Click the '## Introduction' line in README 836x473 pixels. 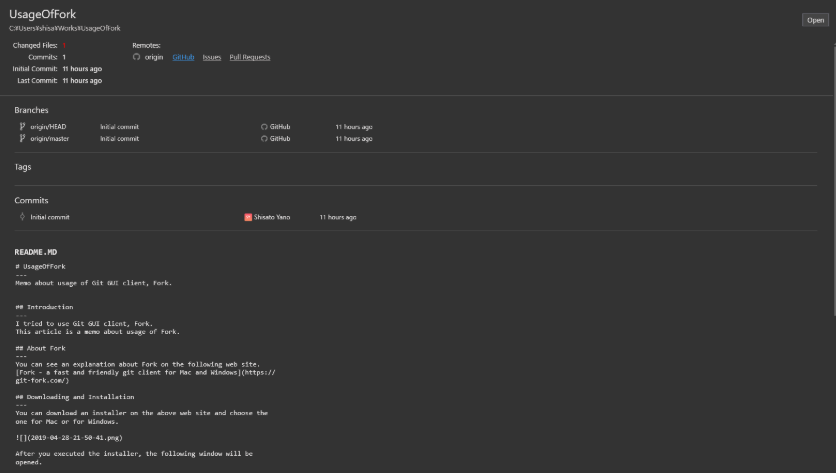(x=44, y=307)
